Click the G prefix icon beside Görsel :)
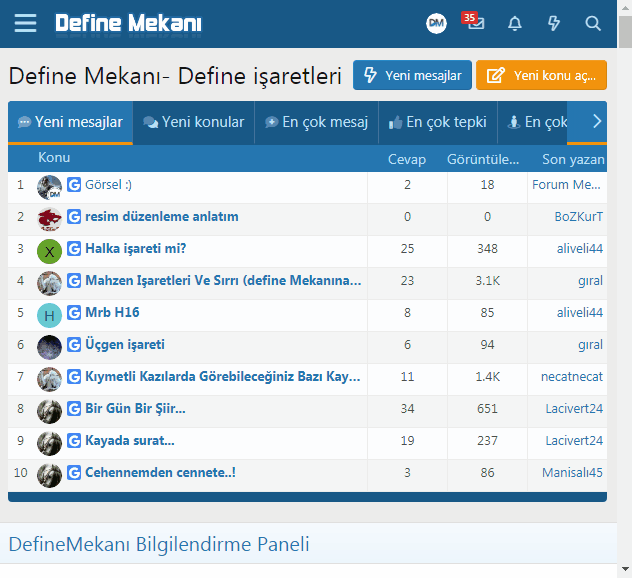Viewport: 632px width, 578px height. coord(74,185)
